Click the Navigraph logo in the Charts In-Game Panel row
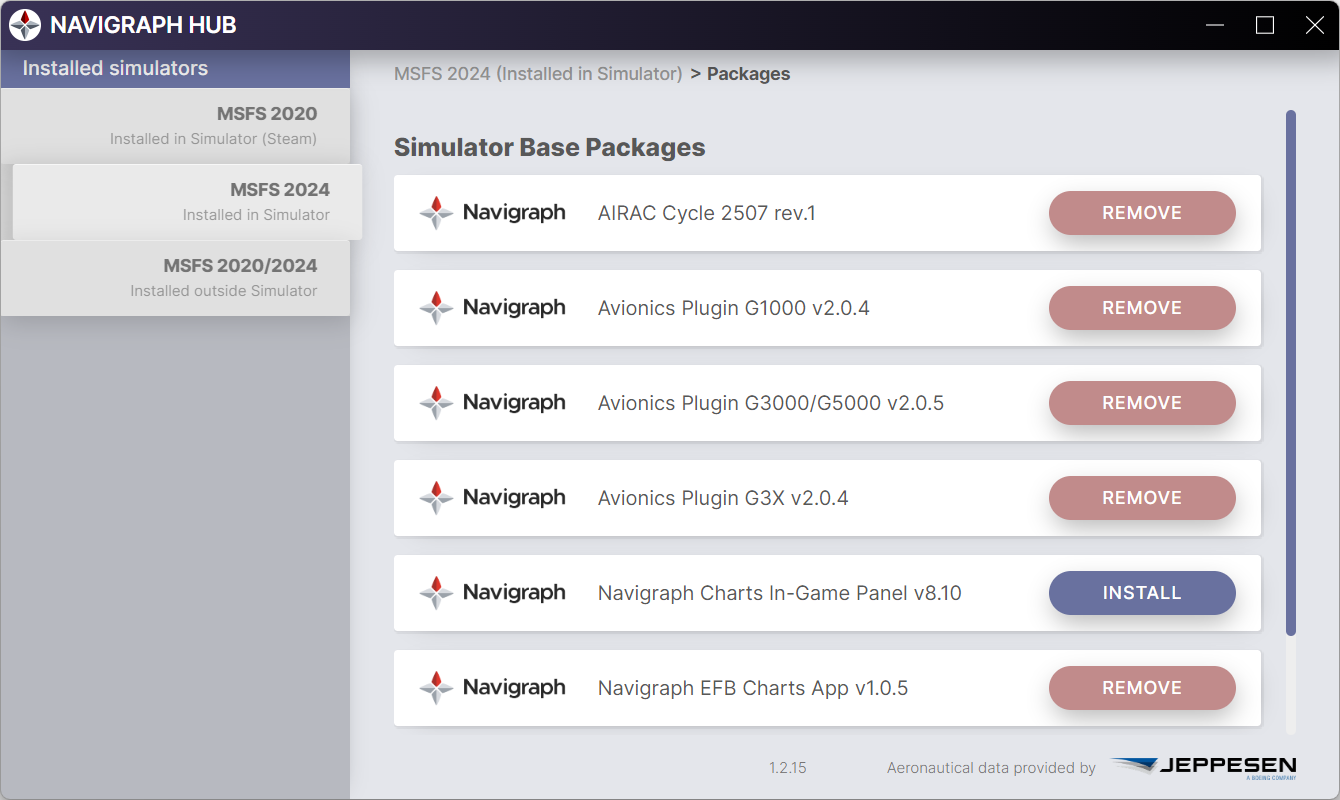 (x=492, y=593)
